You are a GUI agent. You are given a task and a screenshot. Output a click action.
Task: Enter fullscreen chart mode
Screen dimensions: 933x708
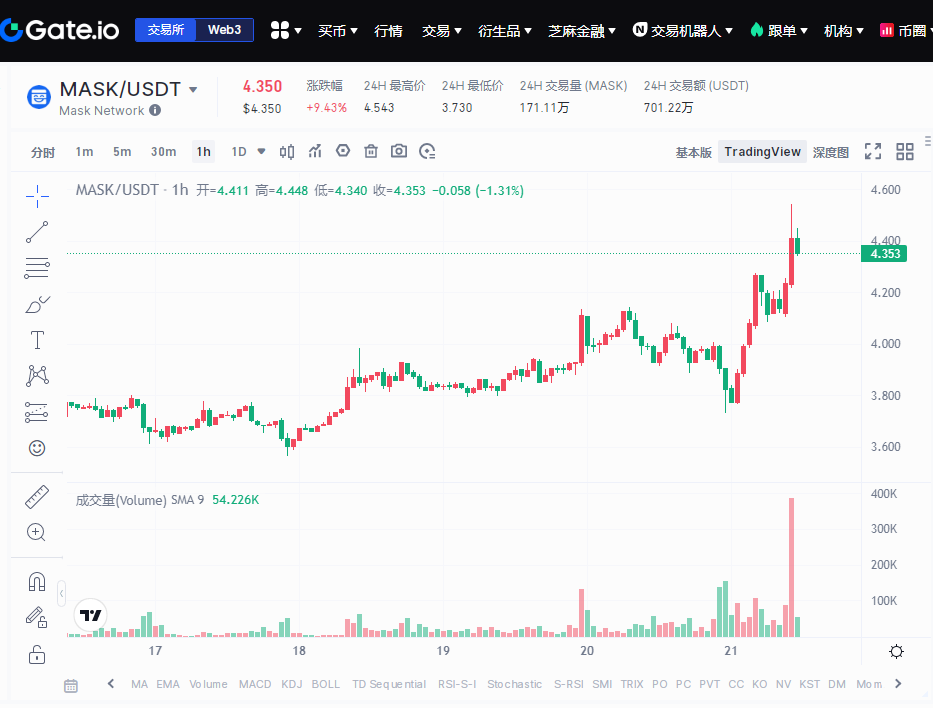(x=873, y=152)
